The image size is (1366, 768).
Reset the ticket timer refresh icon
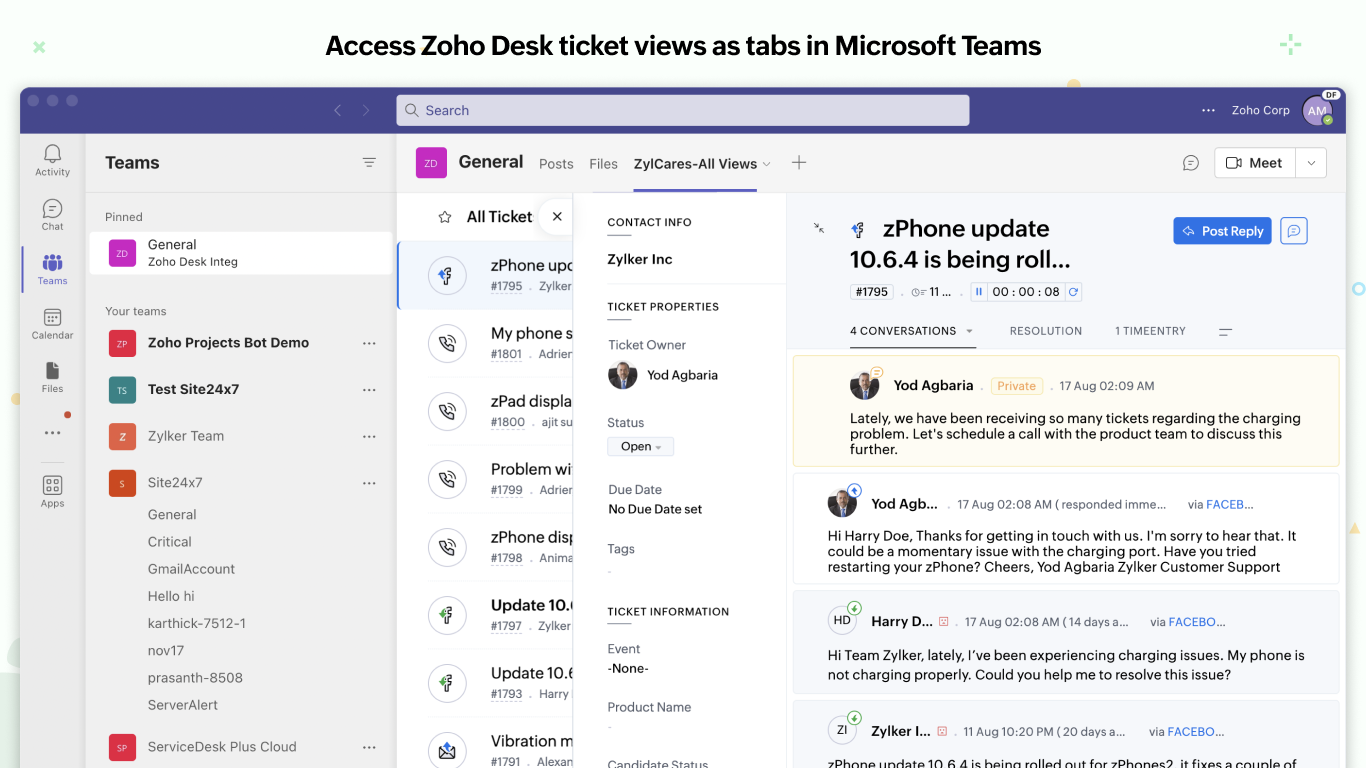click(x=1073, y=292)
